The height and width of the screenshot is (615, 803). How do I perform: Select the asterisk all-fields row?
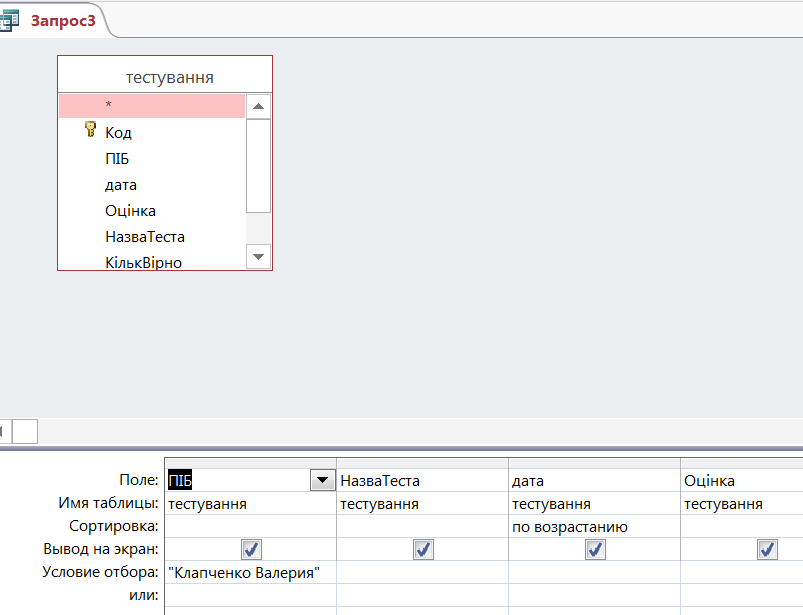[150, 105]
